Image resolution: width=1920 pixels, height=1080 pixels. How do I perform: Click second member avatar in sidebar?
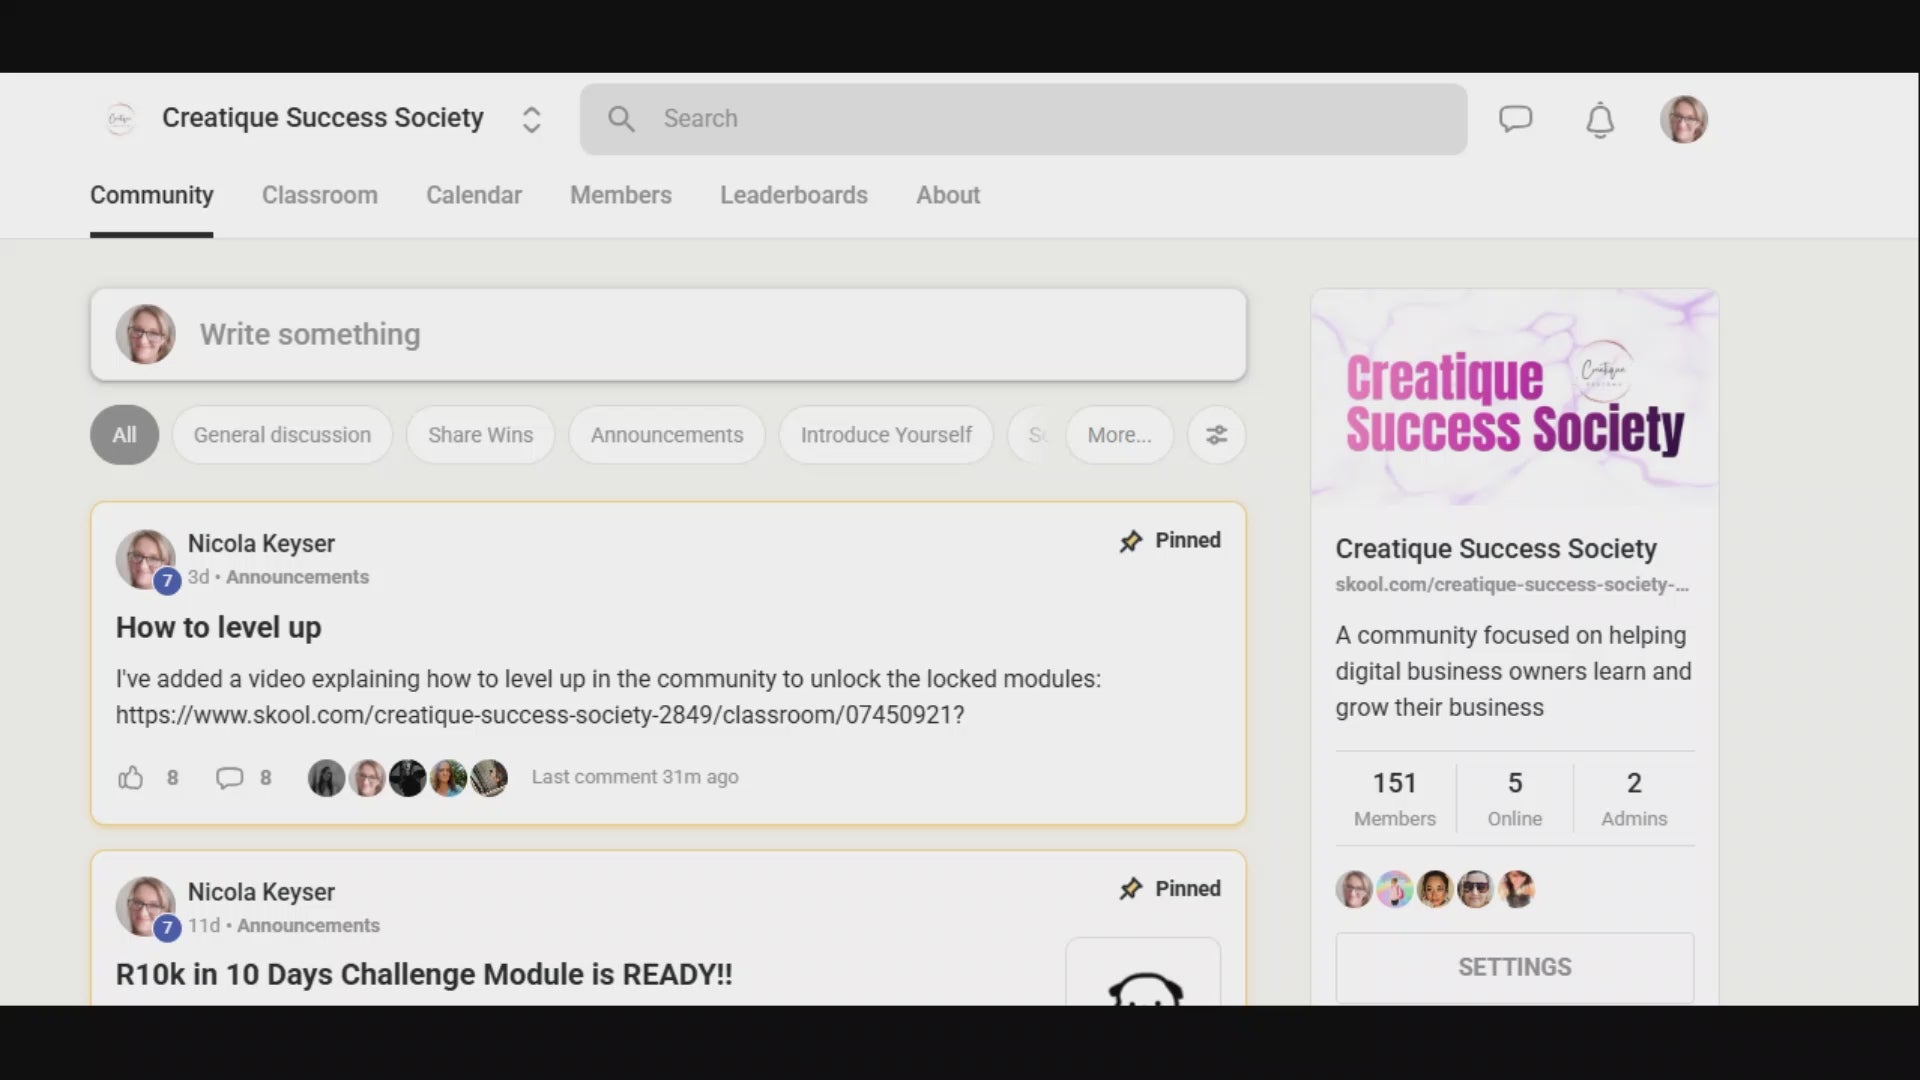tap(1395, 889)
